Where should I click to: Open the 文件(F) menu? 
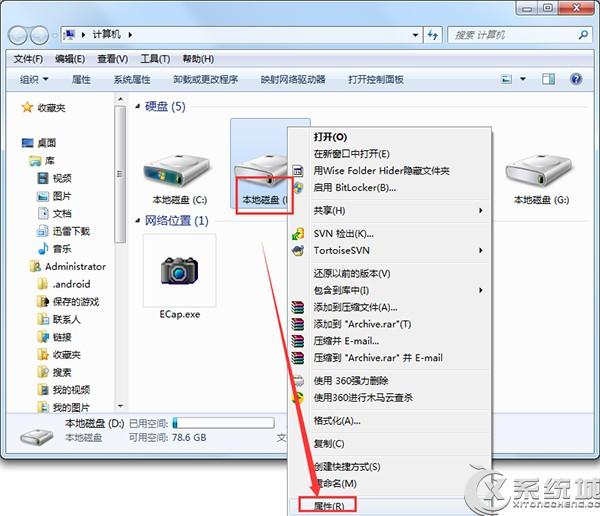(x=28, y=59)
